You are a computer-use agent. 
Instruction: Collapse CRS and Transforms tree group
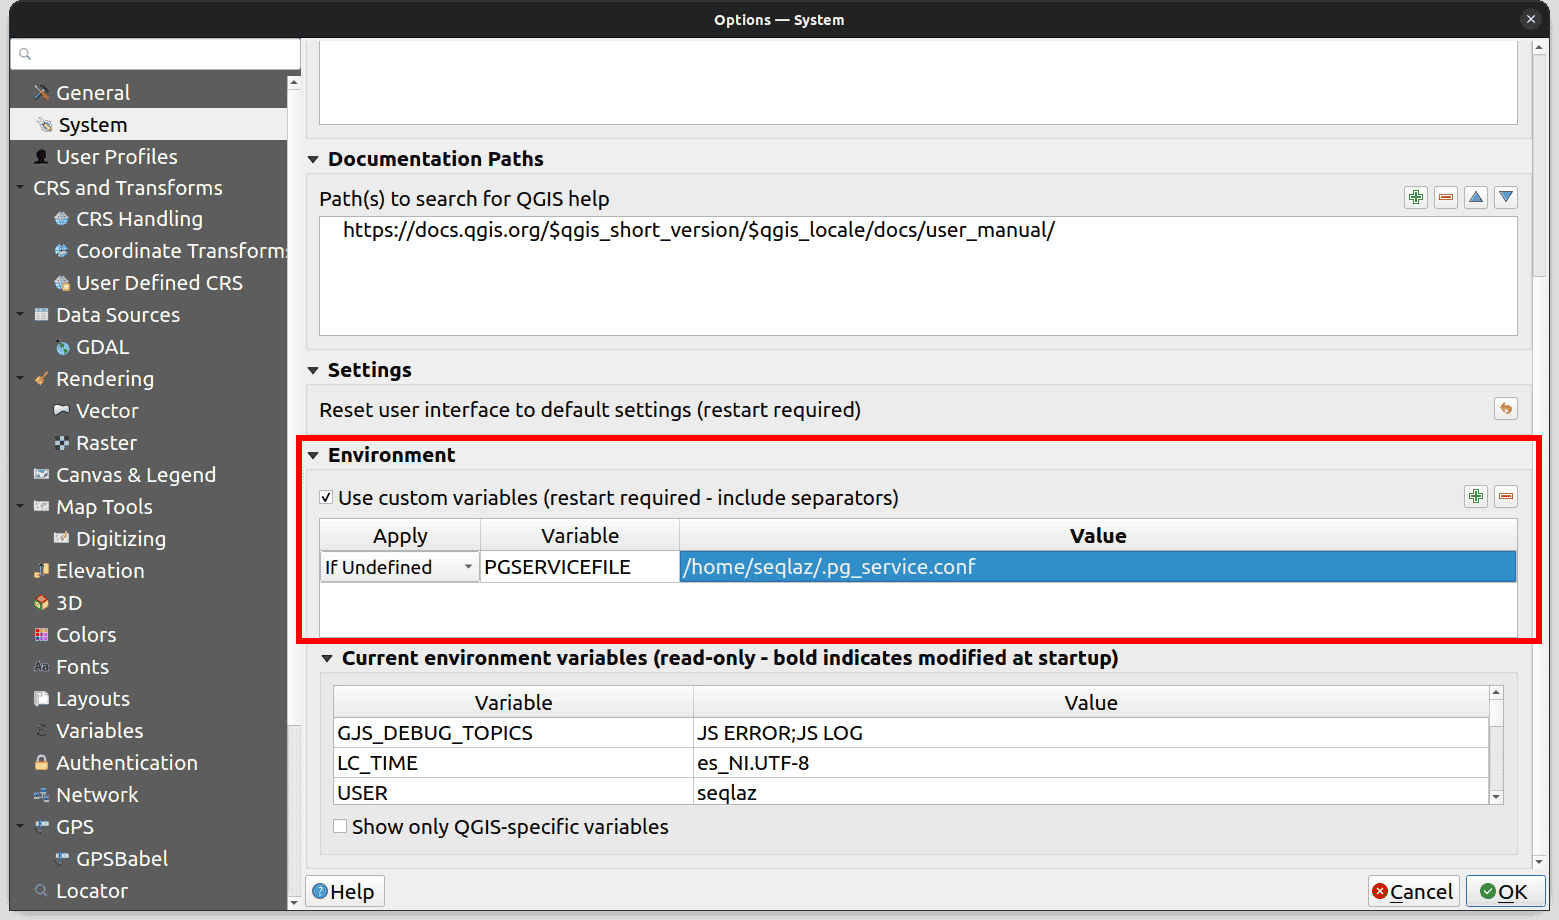coord(20,187)
